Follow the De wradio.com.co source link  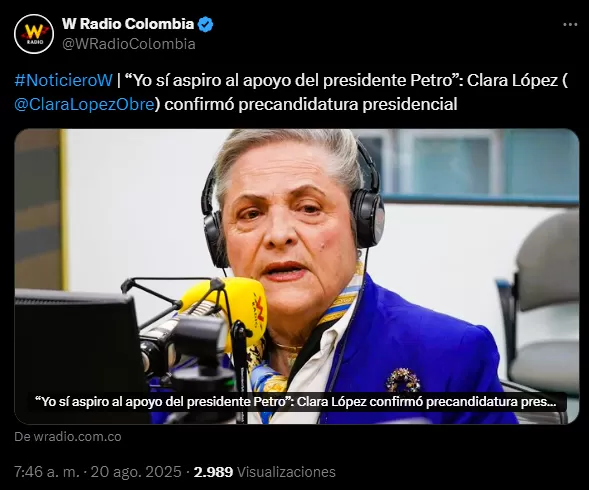coord(68,437)
